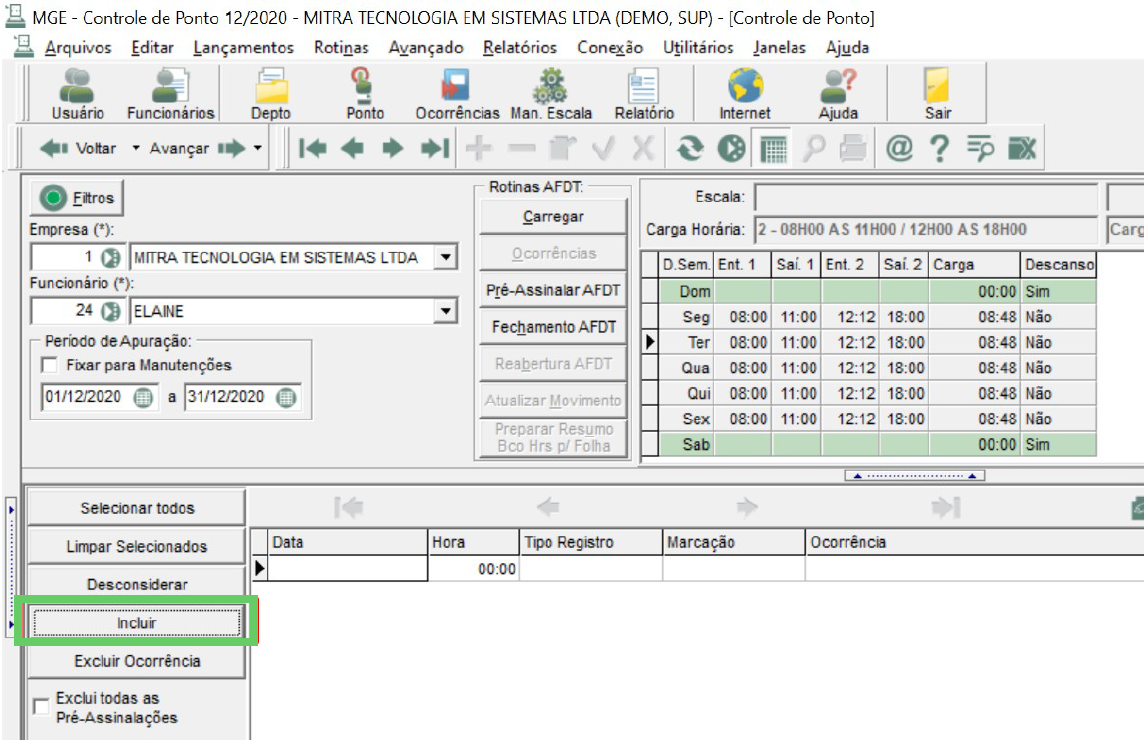Click the Carga Horária field
The width and height of the screenshot is (1144, 742).
tap(925, 230)
